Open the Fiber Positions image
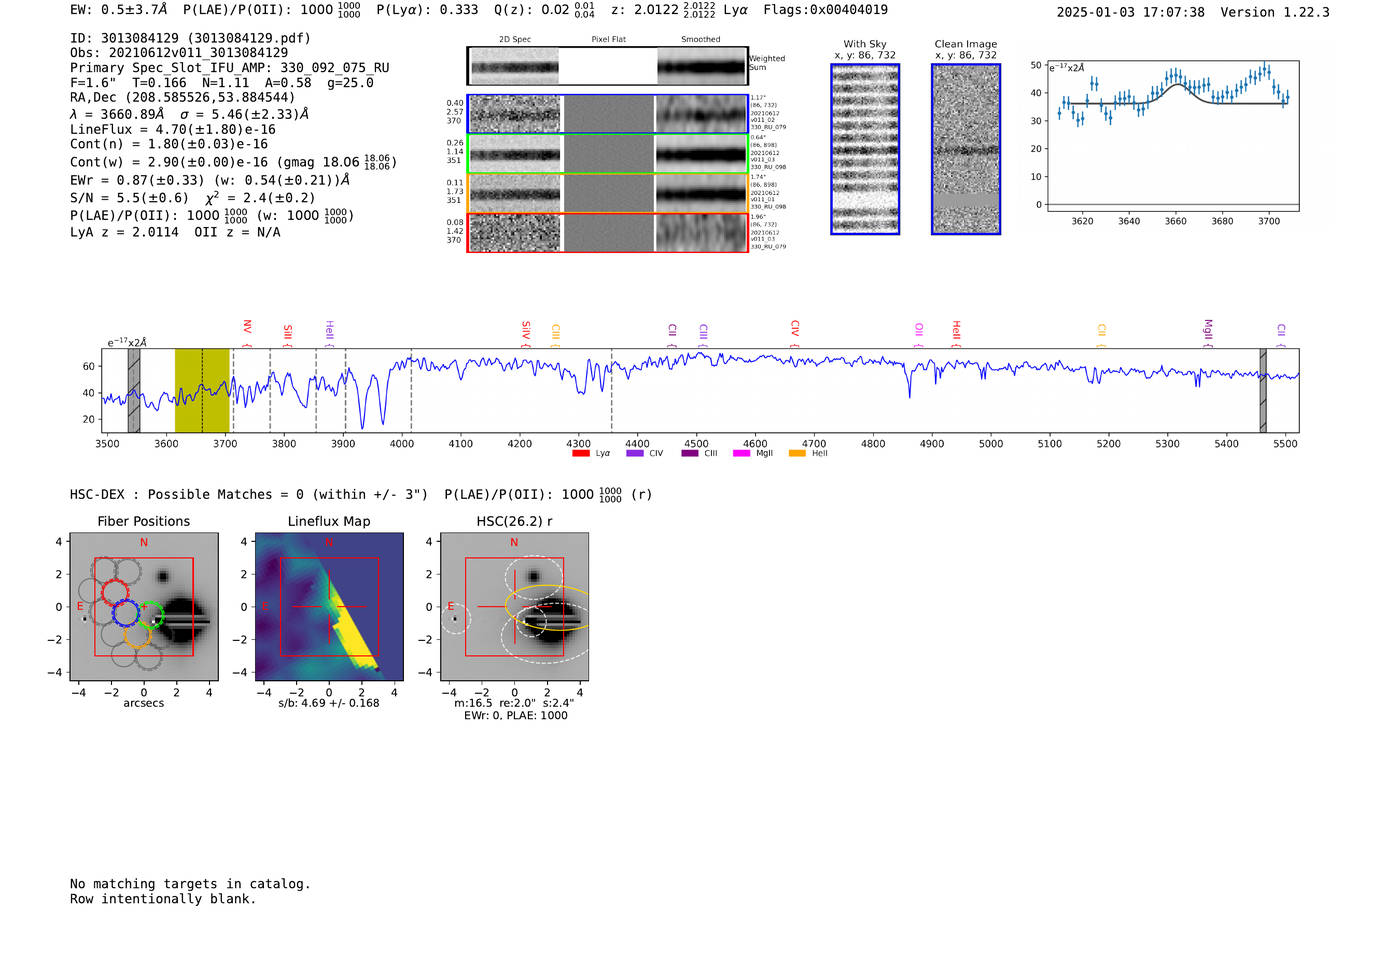1400x953 pixels. [143, 607]
